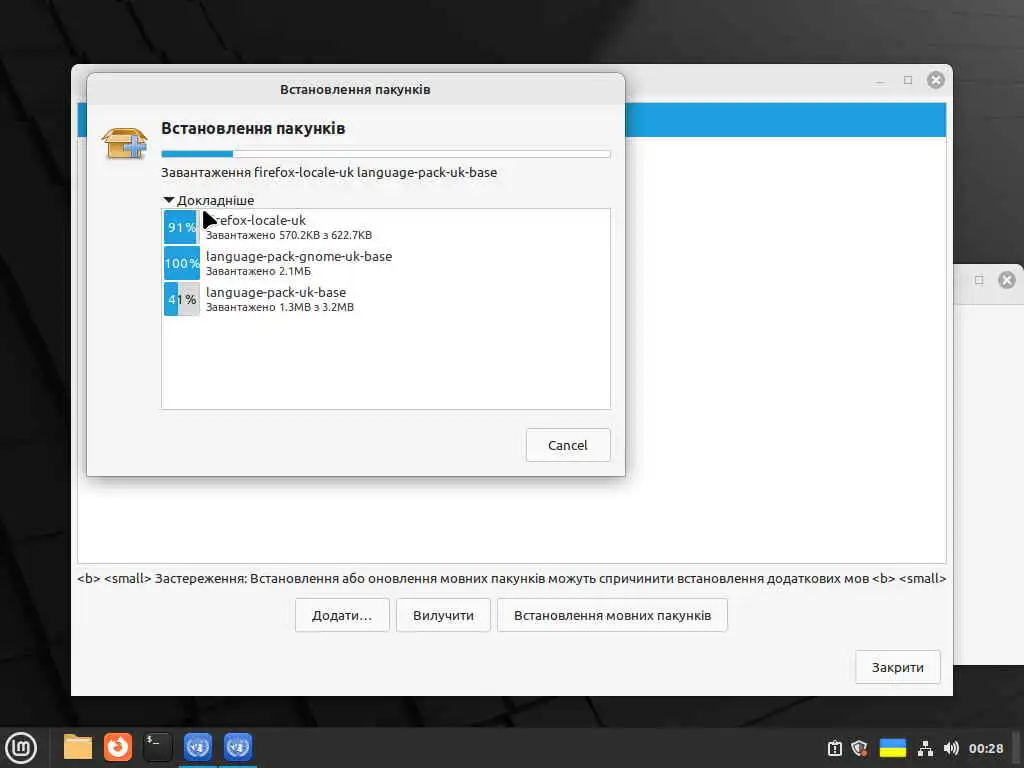The image size is (1024, 768).
Task: Minimize the language settings window
Action: 880,80
